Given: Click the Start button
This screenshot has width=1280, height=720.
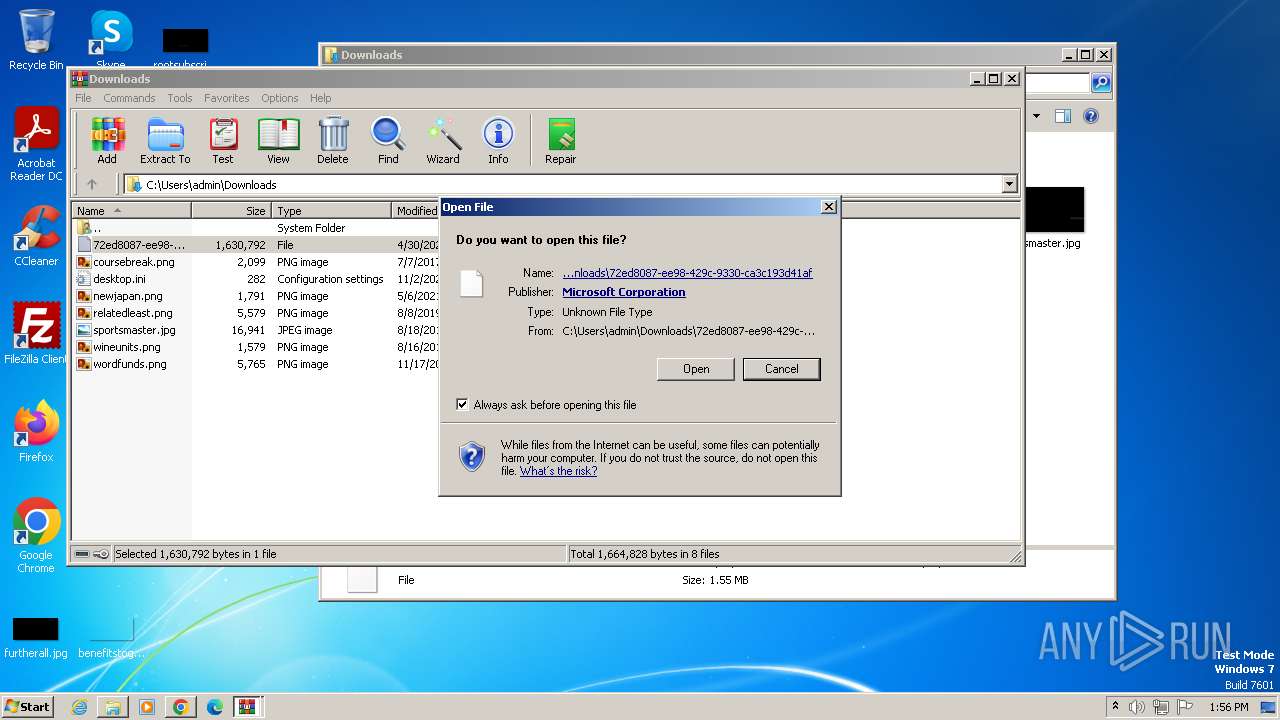Looking at the screenshot, I should pyautogui.click(x=27, y=707).
